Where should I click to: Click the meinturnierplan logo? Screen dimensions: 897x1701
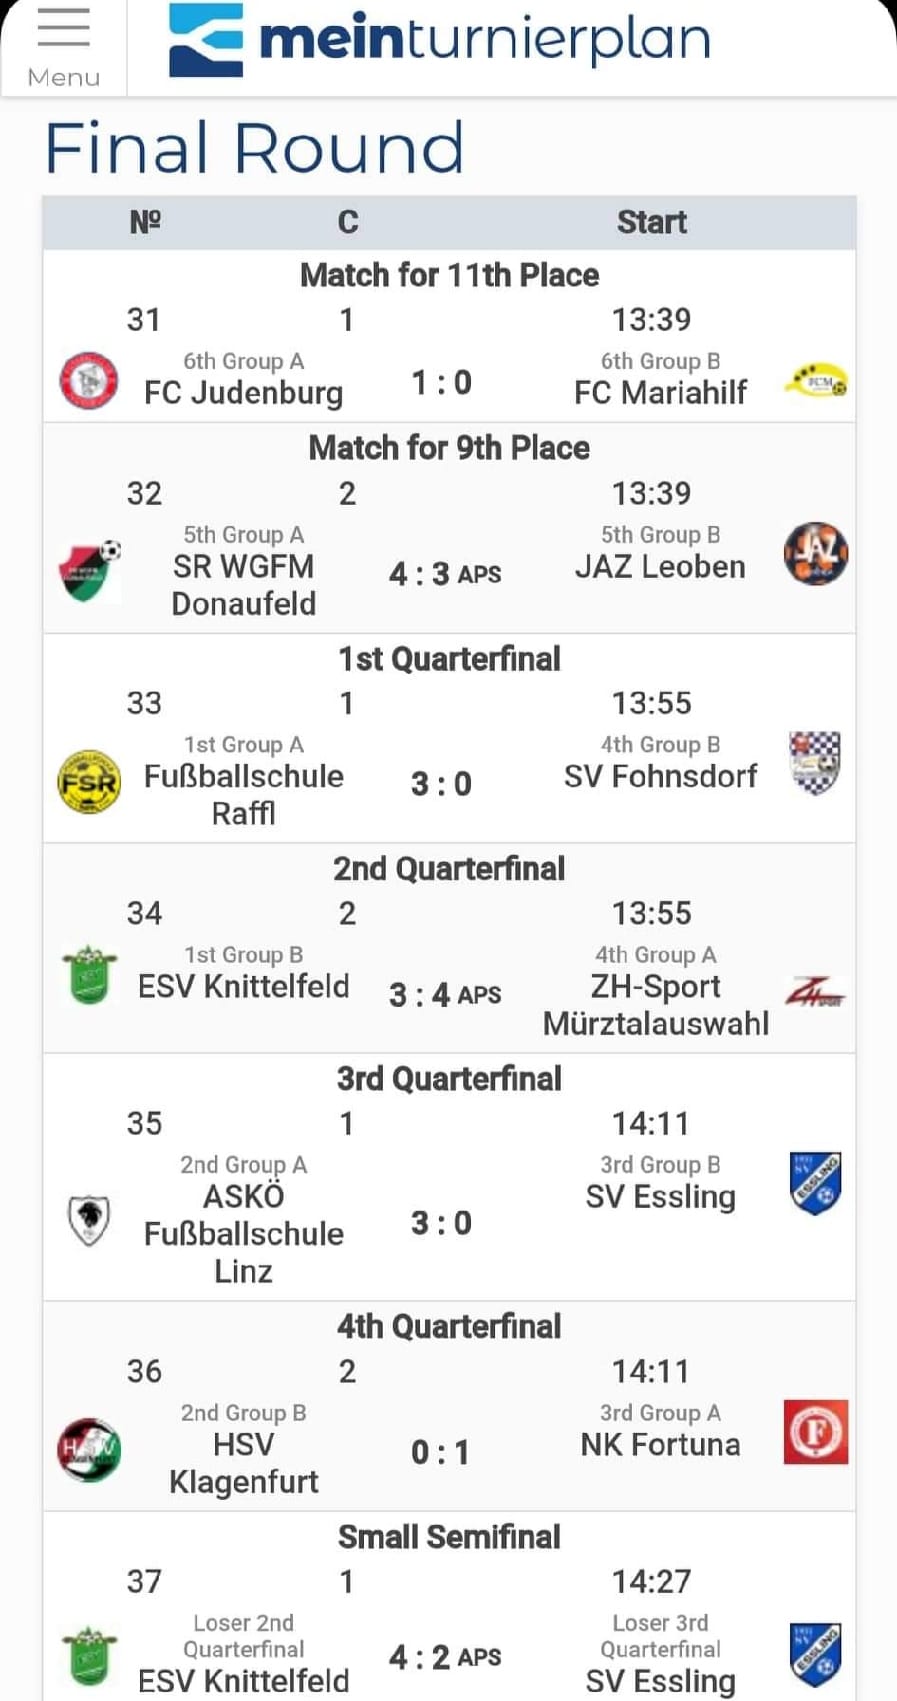440,40
